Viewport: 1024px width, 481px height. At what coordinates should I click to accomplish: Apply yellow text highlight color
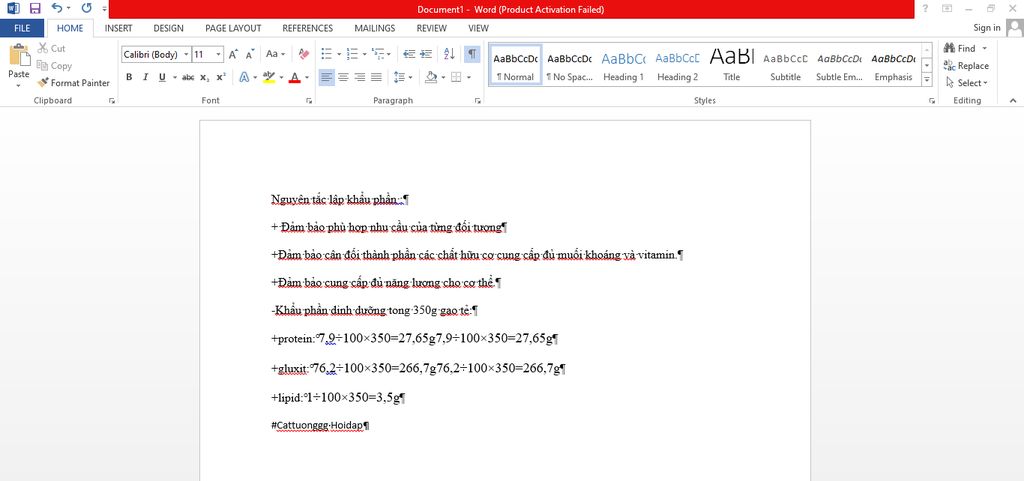[x=268, y=77]
